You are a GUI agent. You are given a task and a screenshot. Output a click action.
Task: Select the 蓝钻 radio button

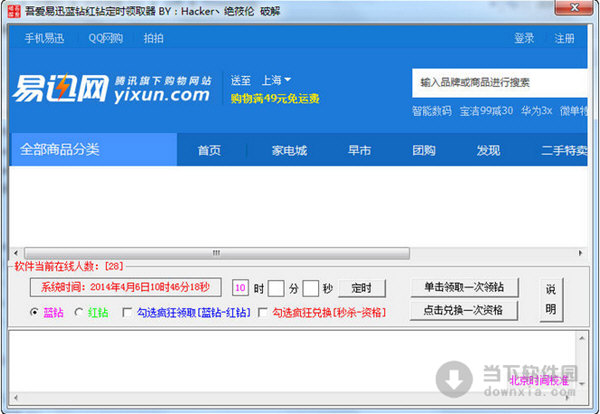pyautogui.click(x=34, y=313)
